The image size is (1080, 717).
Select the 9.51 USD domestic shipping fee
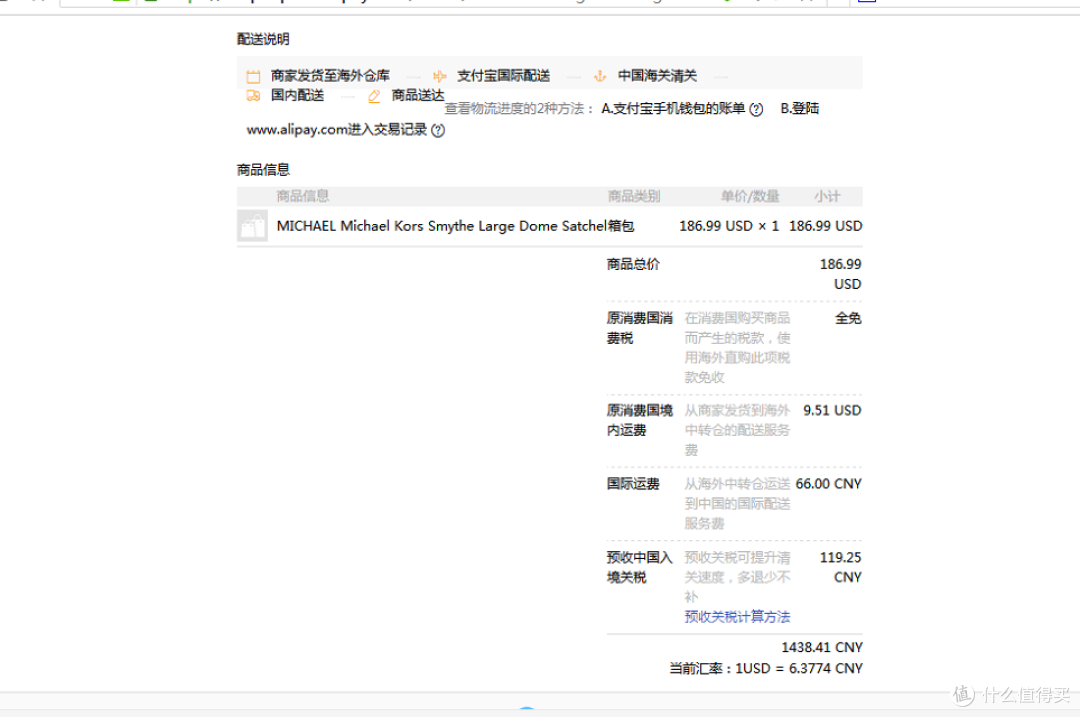tap(832, 411)
